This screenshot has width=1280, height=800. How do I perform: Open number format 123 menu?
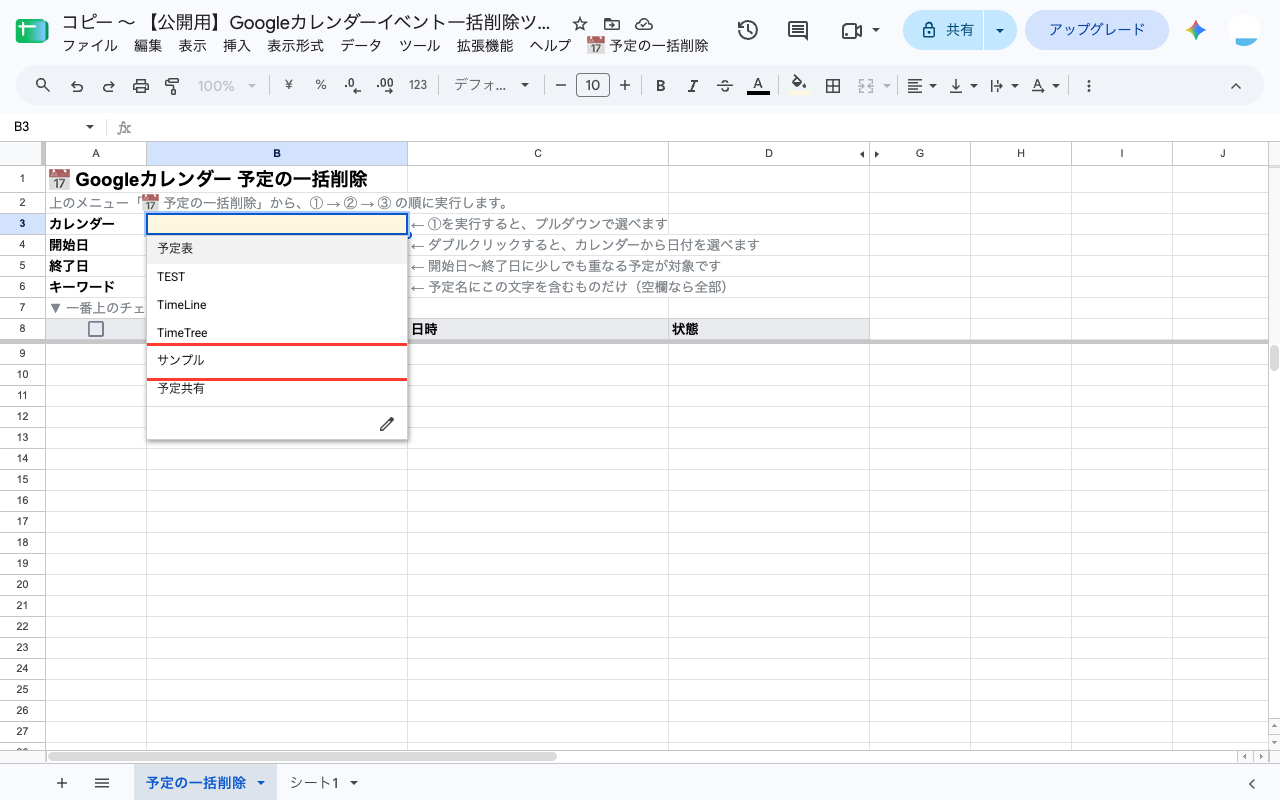click(418, 85)
